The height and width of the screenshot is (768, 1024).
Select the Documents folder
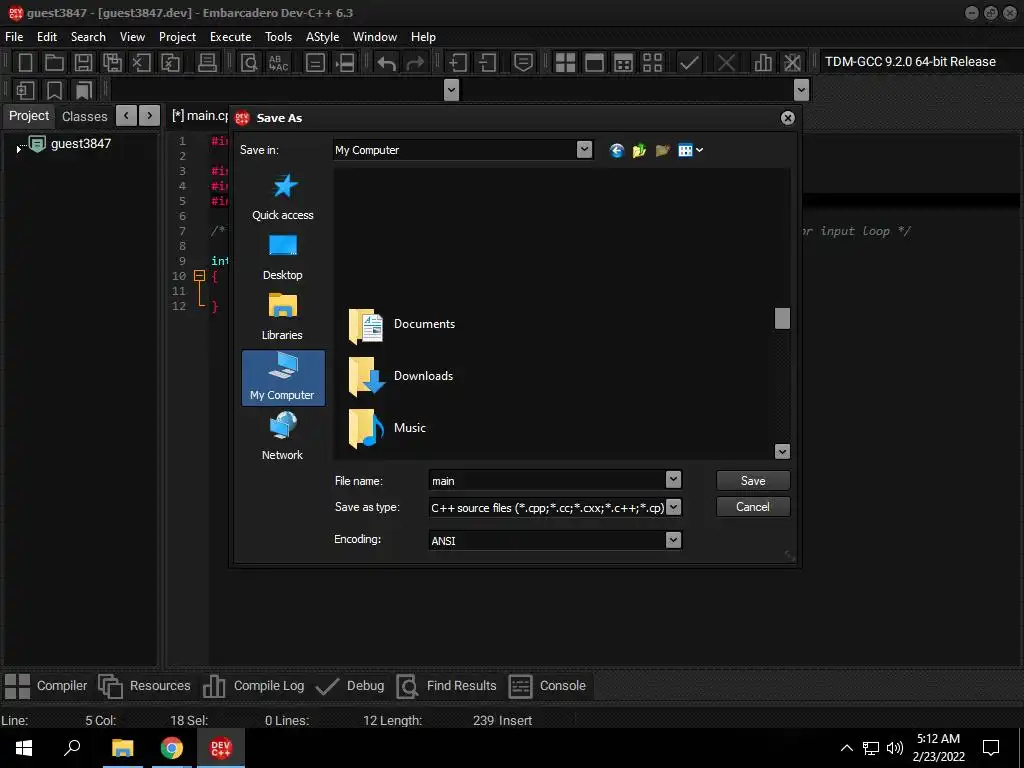402,325
